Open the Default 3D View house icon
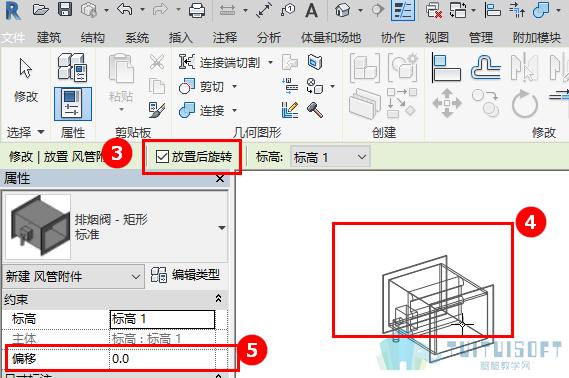 [x=343, y=10]
